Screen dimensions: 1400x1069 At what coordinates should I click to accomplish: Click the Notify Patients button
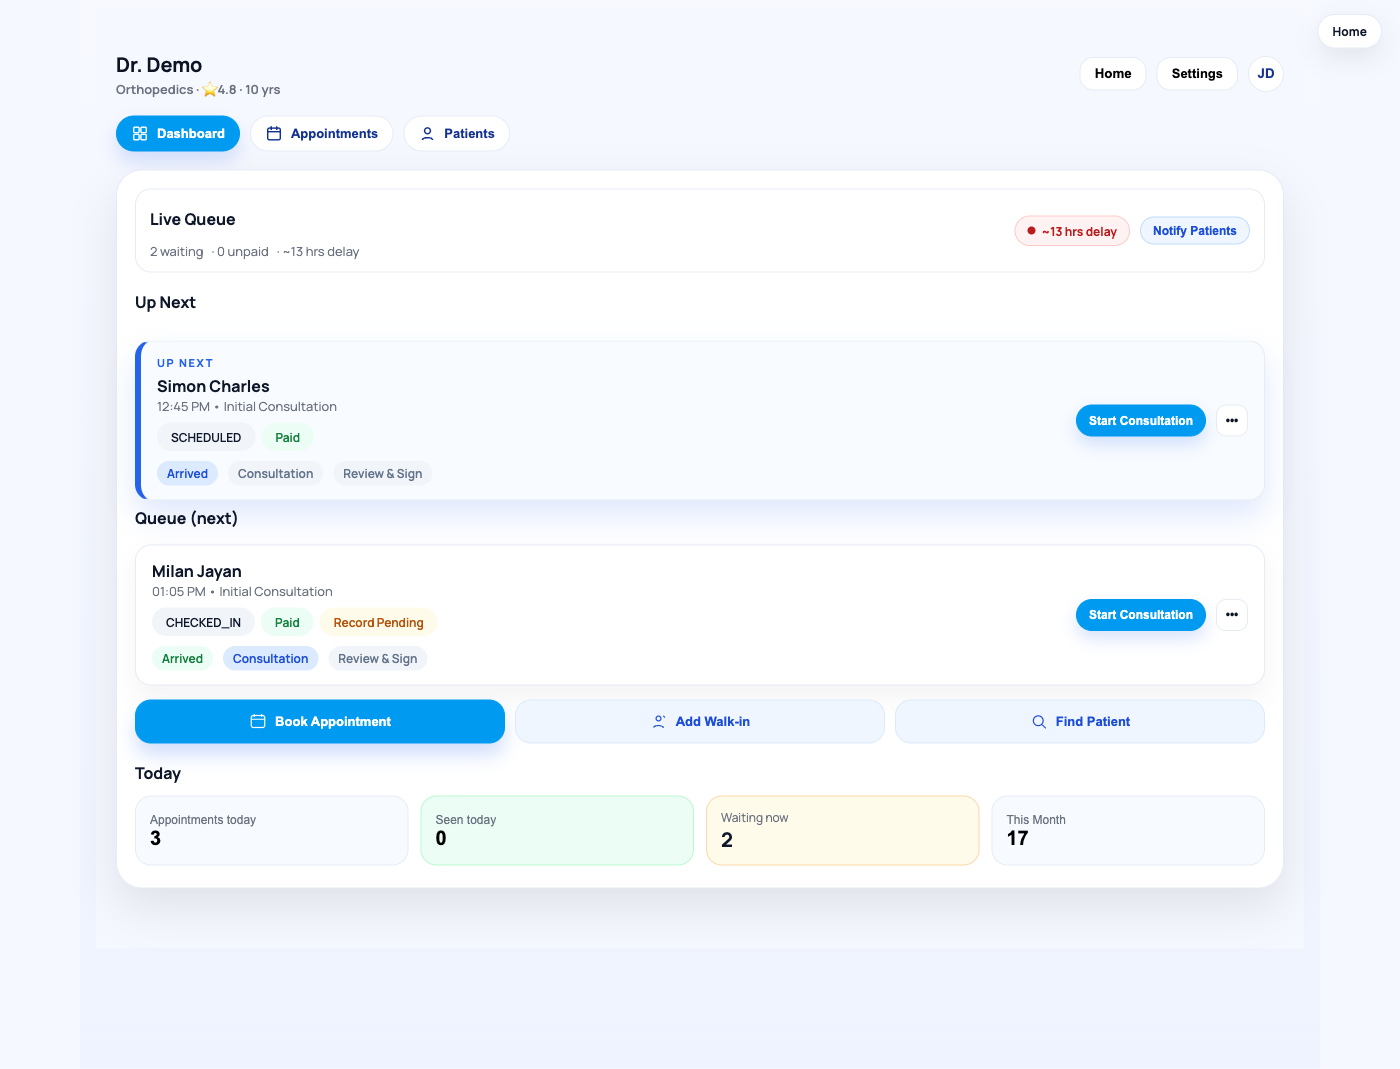click(1194, 231)
